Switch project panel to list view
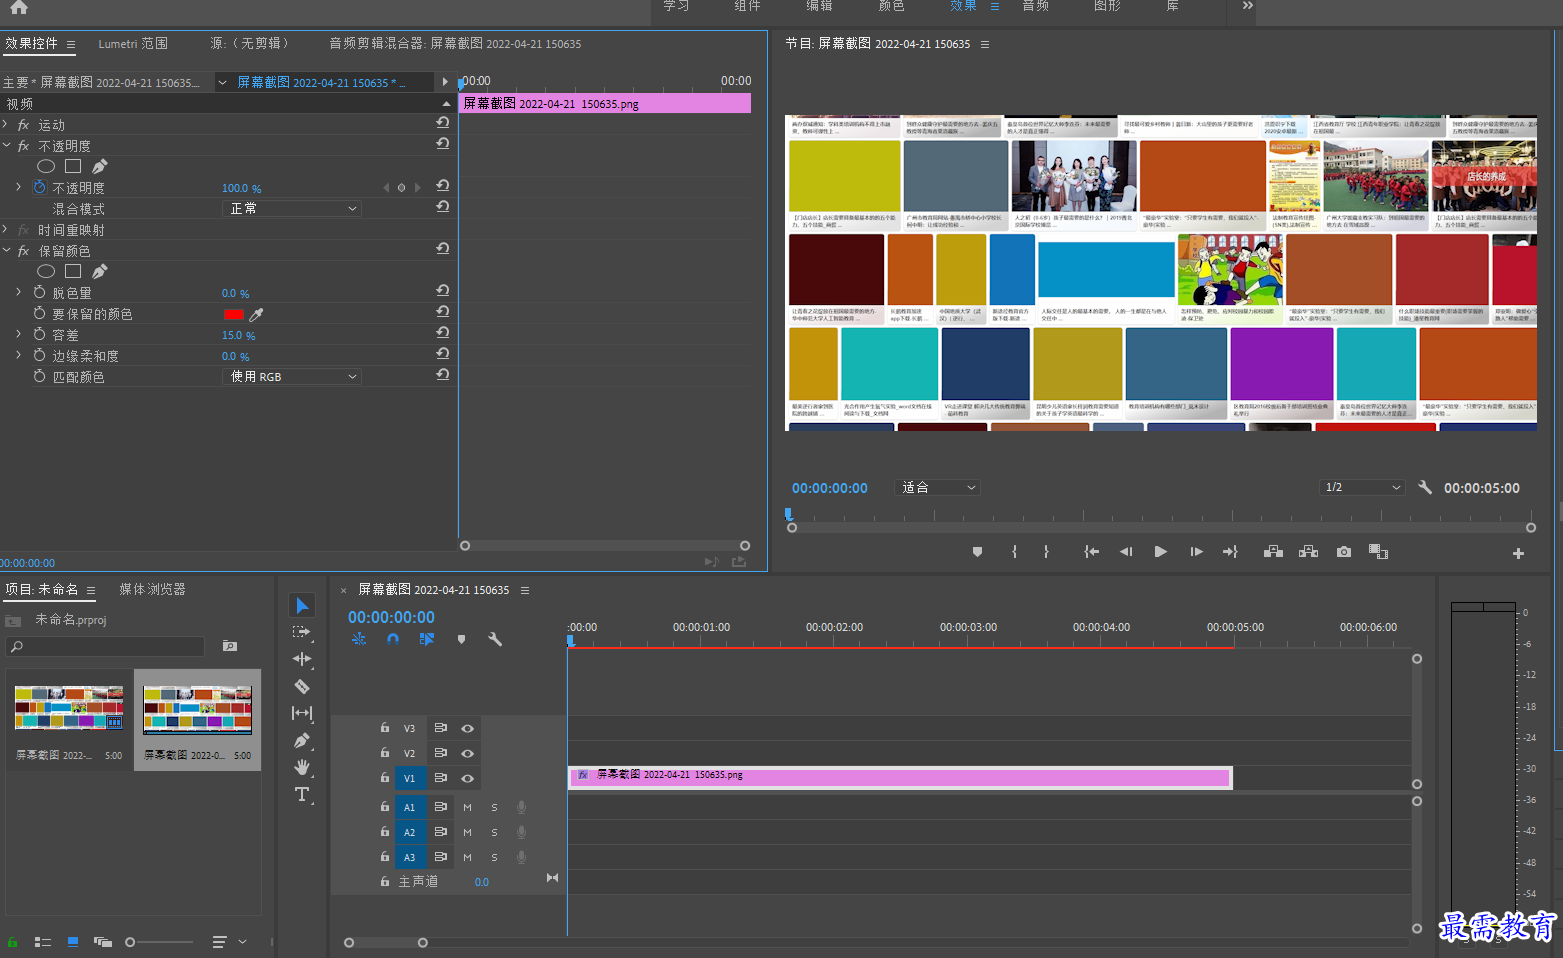The height and width of the screenshot is (958, 1563). 43,942
